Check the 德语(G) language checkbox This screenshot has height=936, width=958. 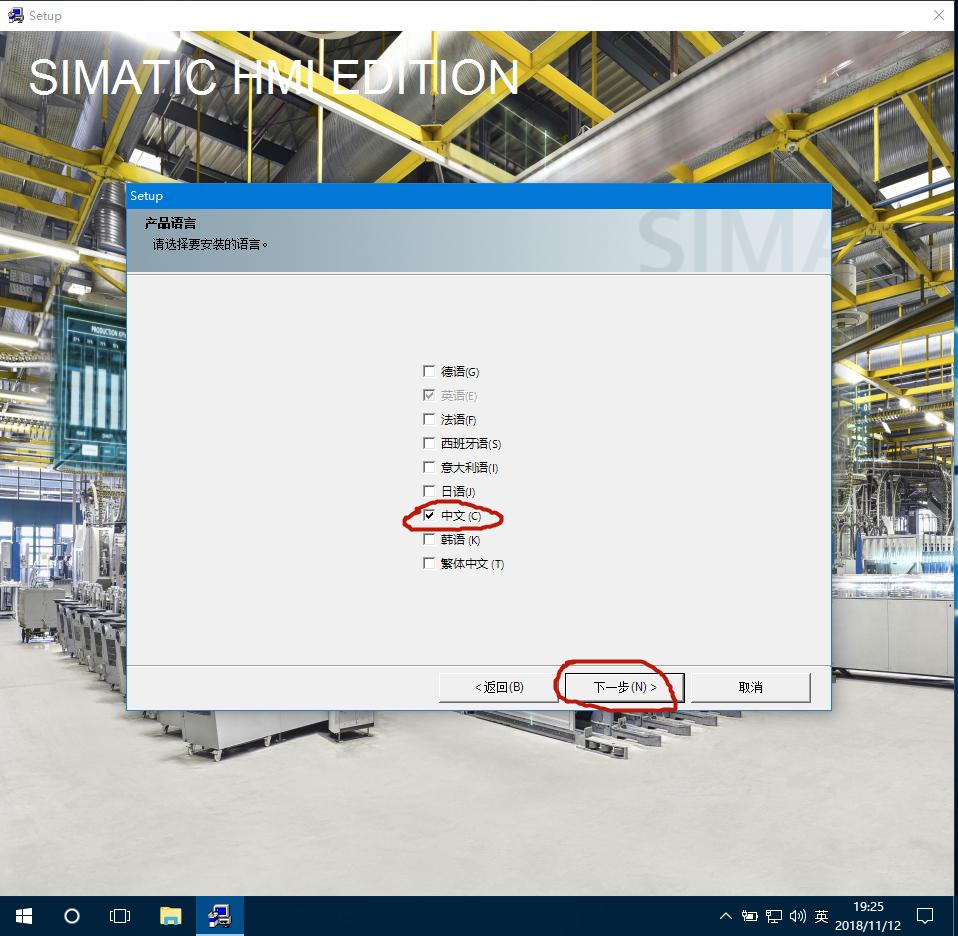click(429, 370)
